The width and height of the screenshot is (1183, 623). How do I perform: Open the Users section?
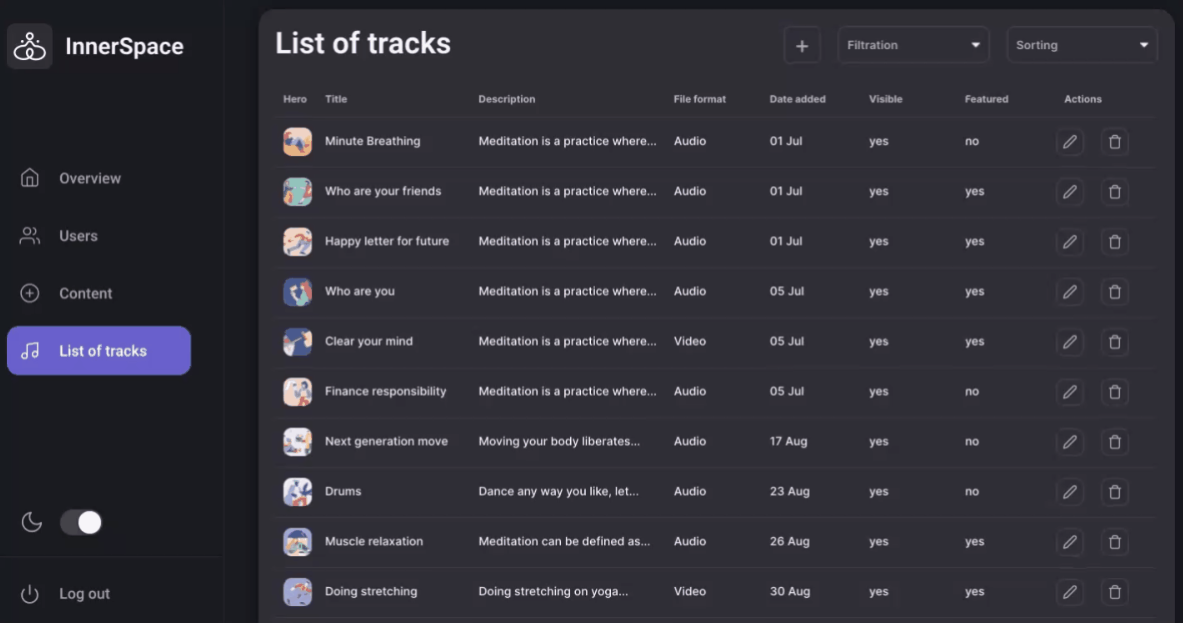pyautogui.click(x=78, y=236)
